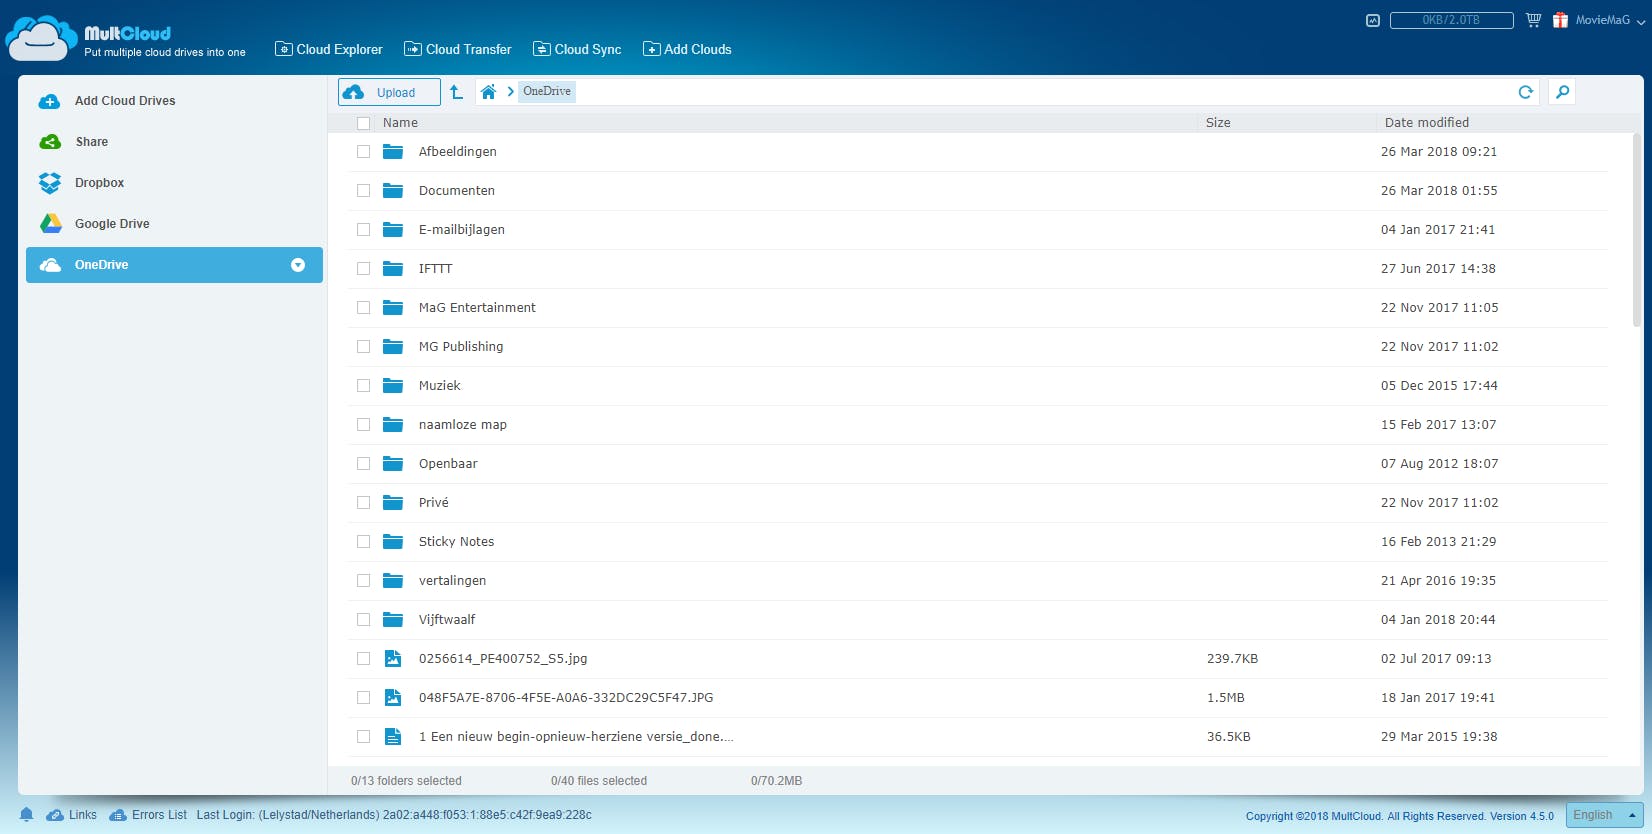Click the IFTTT folder icon
1652x834 pixels.
point(393,269)
